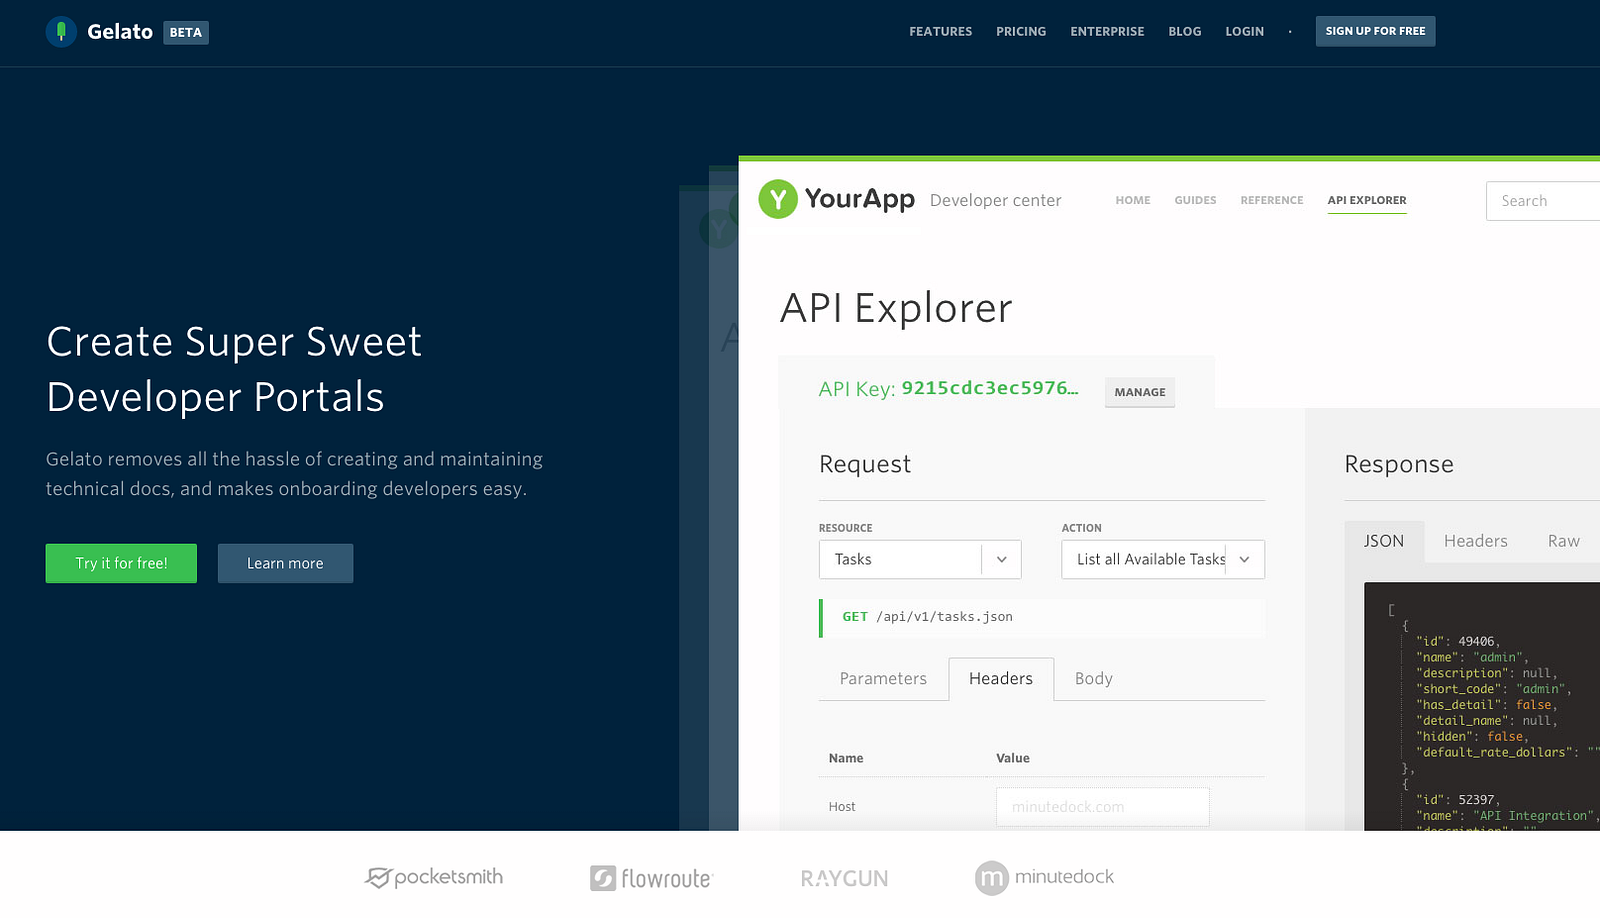
Task: Open Reference in the Developer center nav
Action: (x=1272, y=200)
